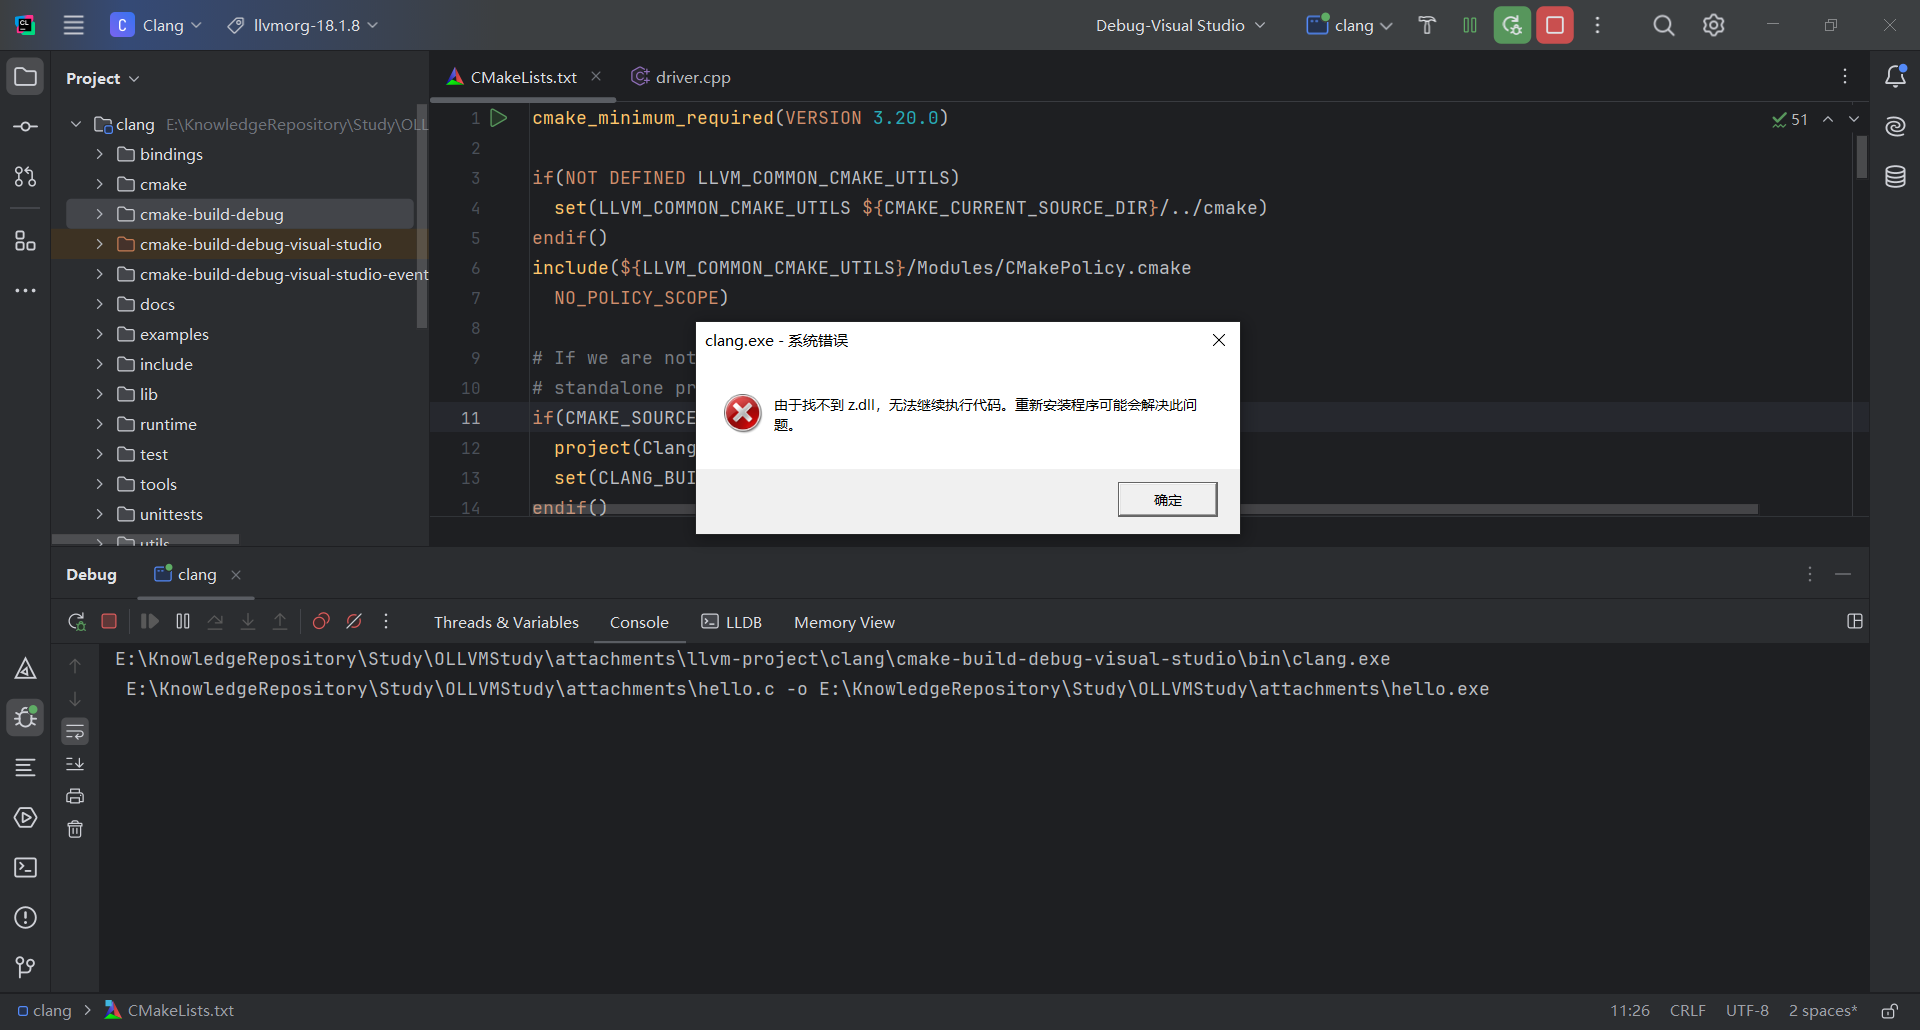The width and height of the screenshot is (1920, 1030).
Task: Click View Breakpoints icon
Action: 321,622
